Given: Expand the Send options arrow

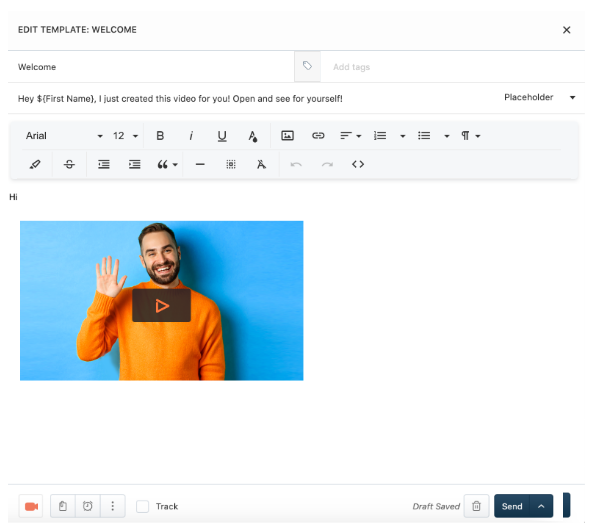Looking at the screenshot, I should coord(541,506).
